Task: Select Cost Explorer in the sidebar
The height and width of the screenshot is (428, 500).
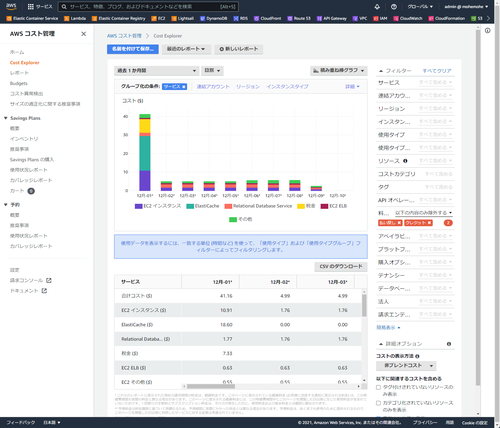Action: pyautogui.click(x=25, y=63)
